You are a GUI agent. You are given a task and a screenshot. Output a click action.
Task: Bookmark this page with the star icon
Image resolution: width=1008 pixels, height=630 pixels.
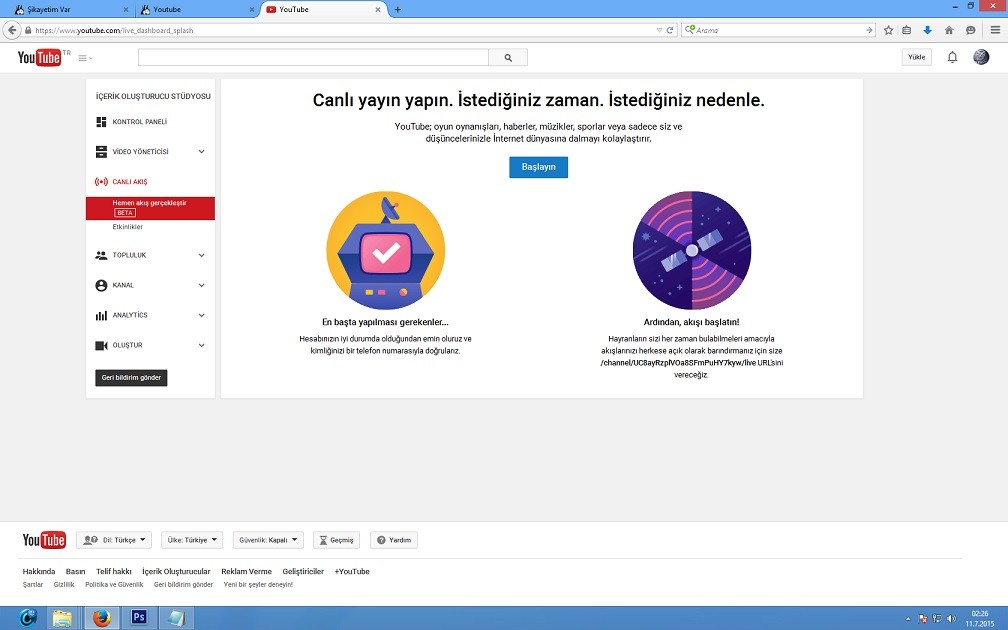(888, 30)
